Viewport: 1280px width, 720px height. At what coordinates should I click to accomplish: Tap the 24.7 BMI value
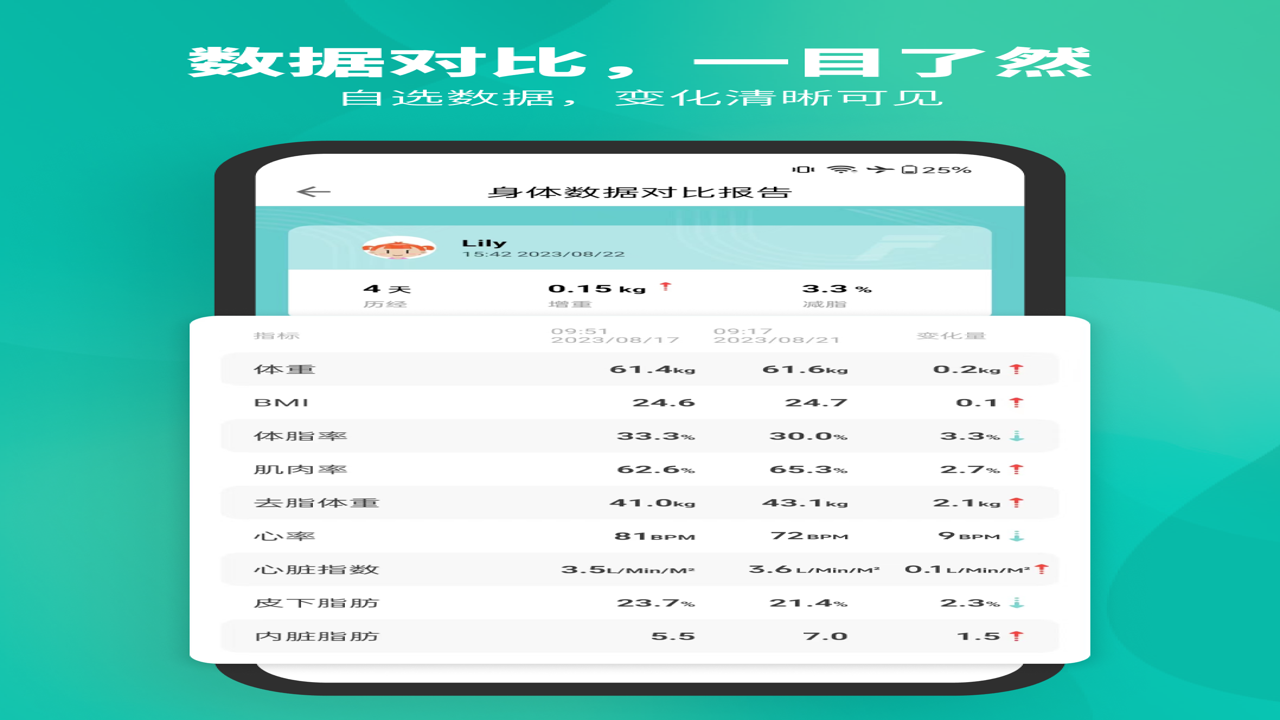[x=816, y=402]
